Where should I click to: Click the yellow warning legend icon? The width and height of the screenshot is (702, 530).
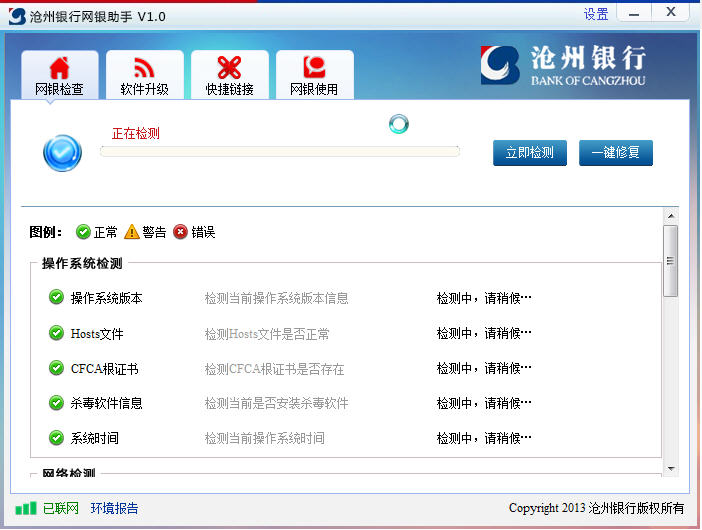[x=132, y=232]
